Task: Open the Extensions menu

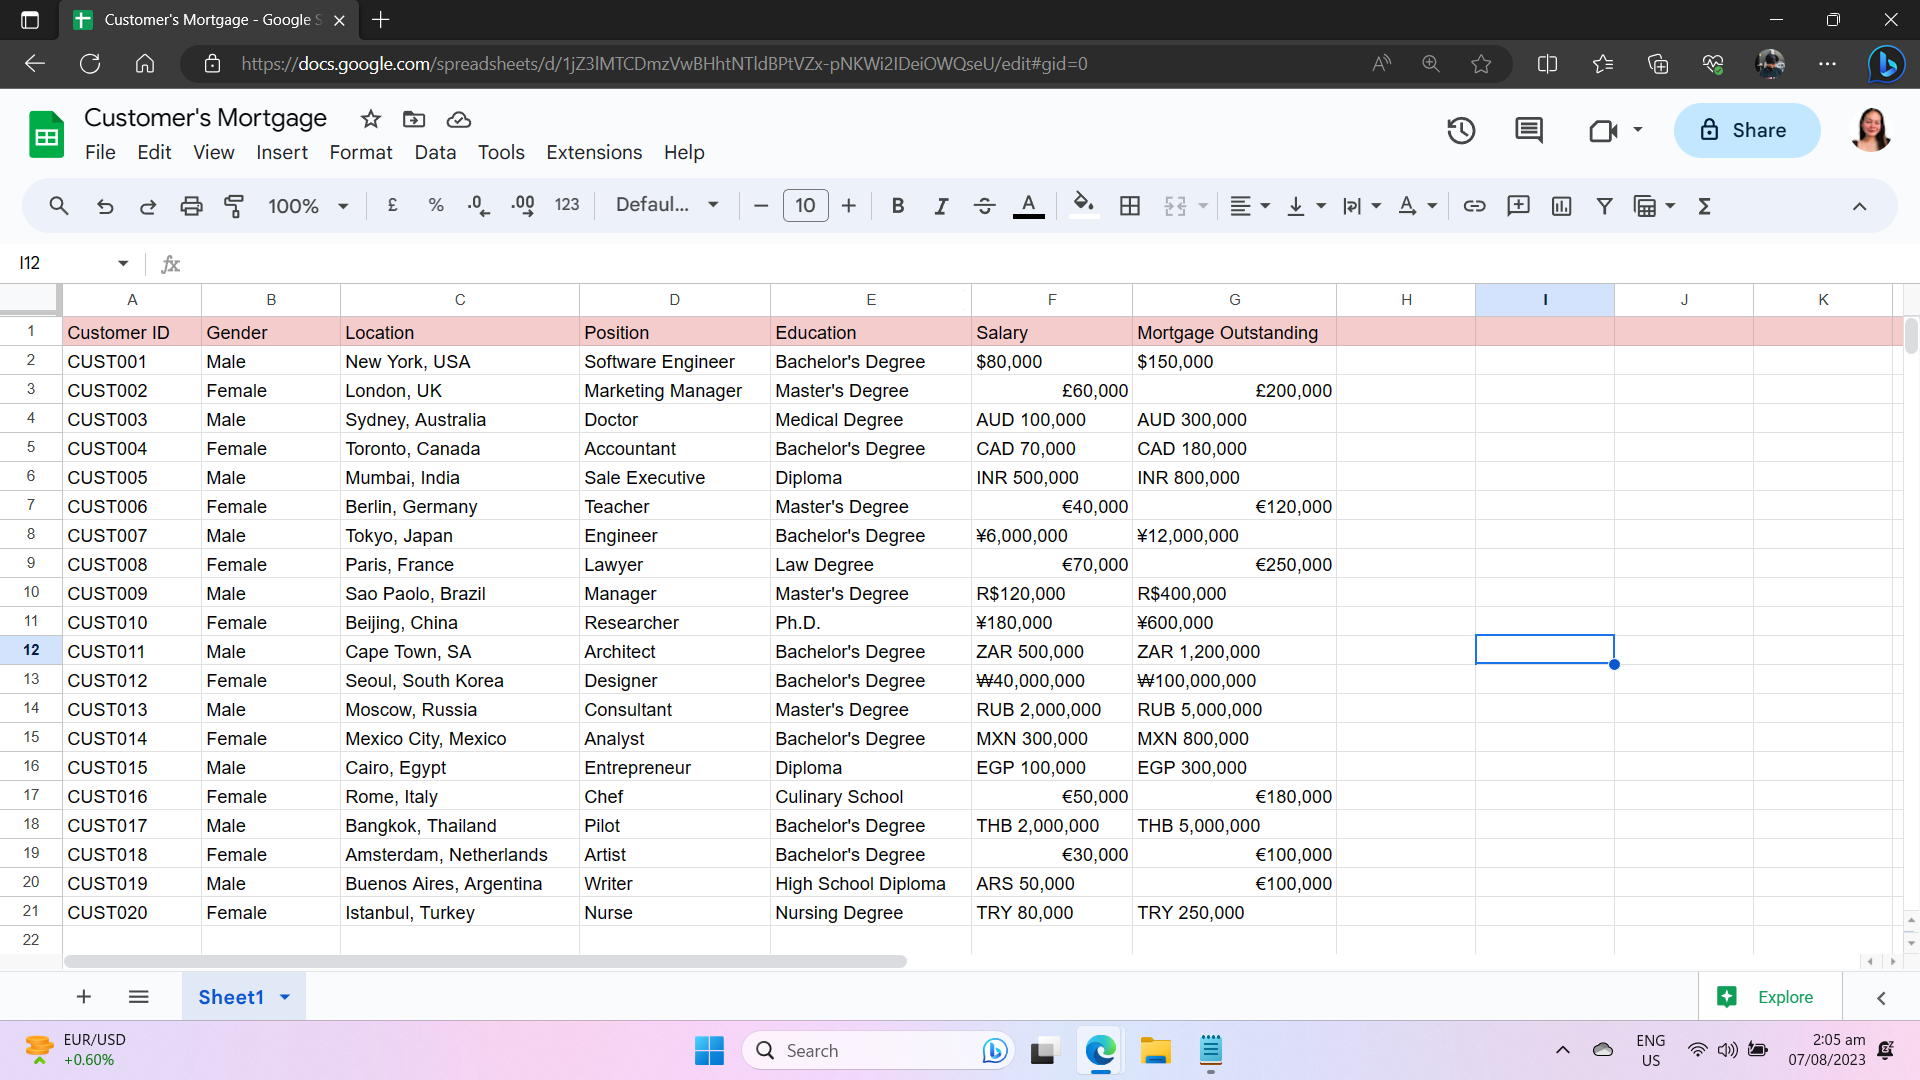Action: (x=594, y=152)
